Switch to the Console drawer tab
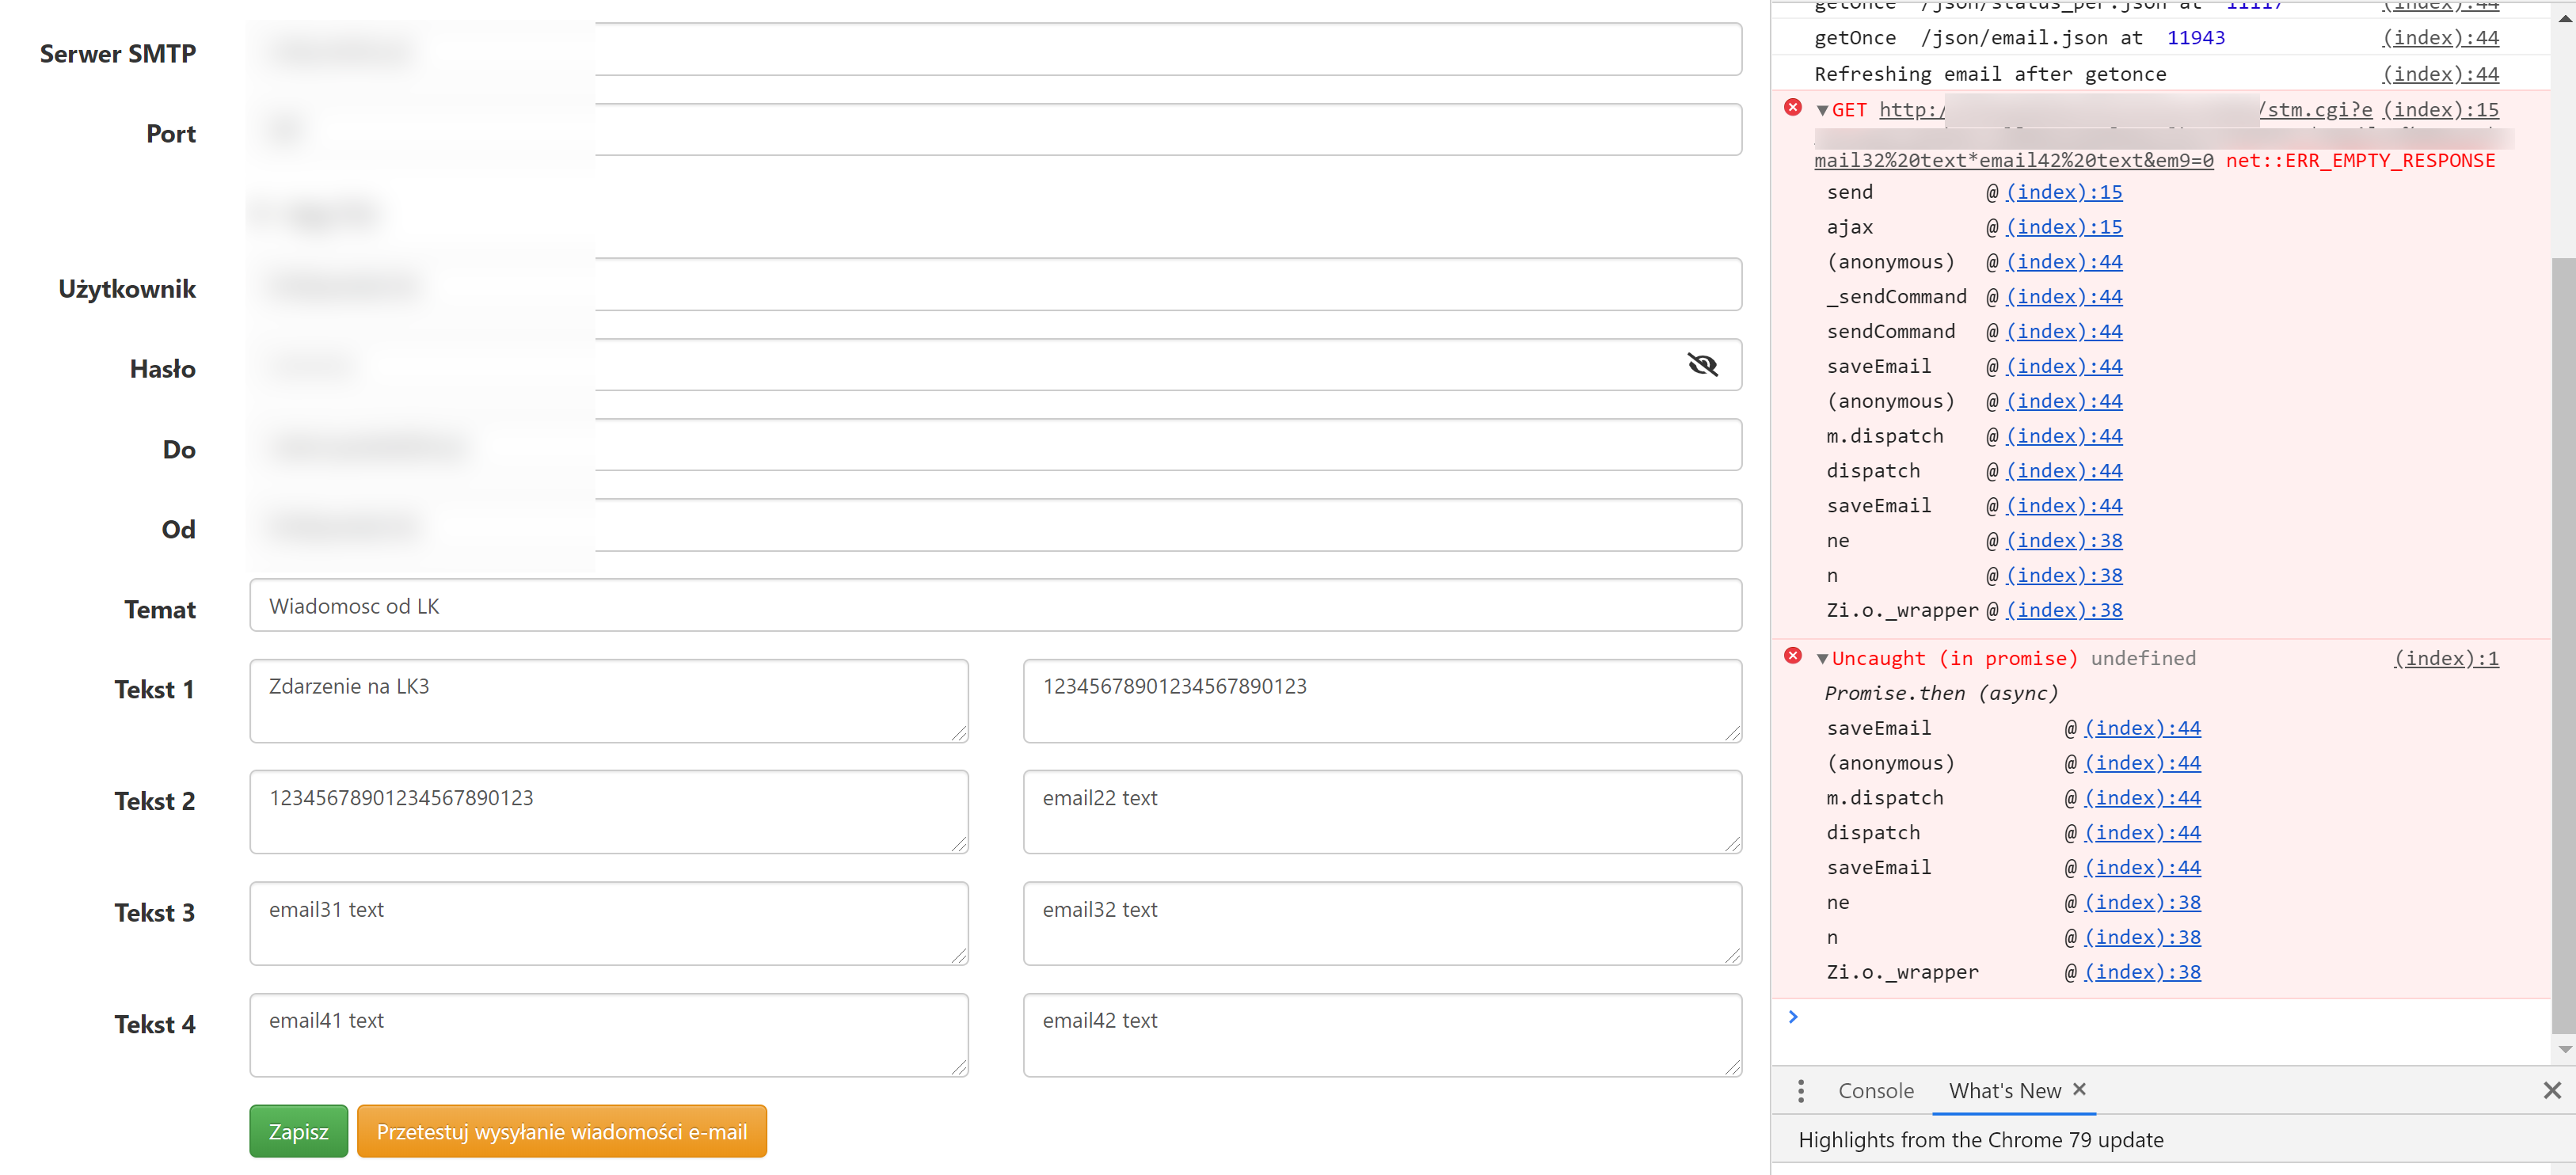 pos(1875,1090)
